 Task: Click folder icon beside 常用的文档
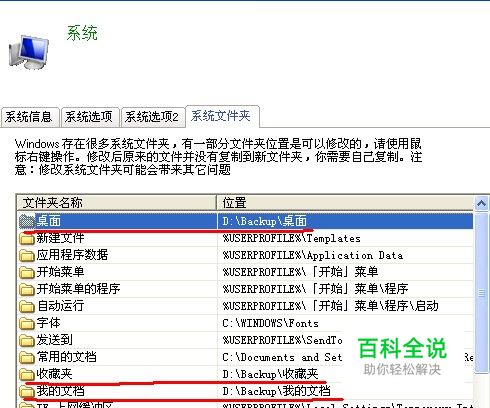(x=27, y=357)
